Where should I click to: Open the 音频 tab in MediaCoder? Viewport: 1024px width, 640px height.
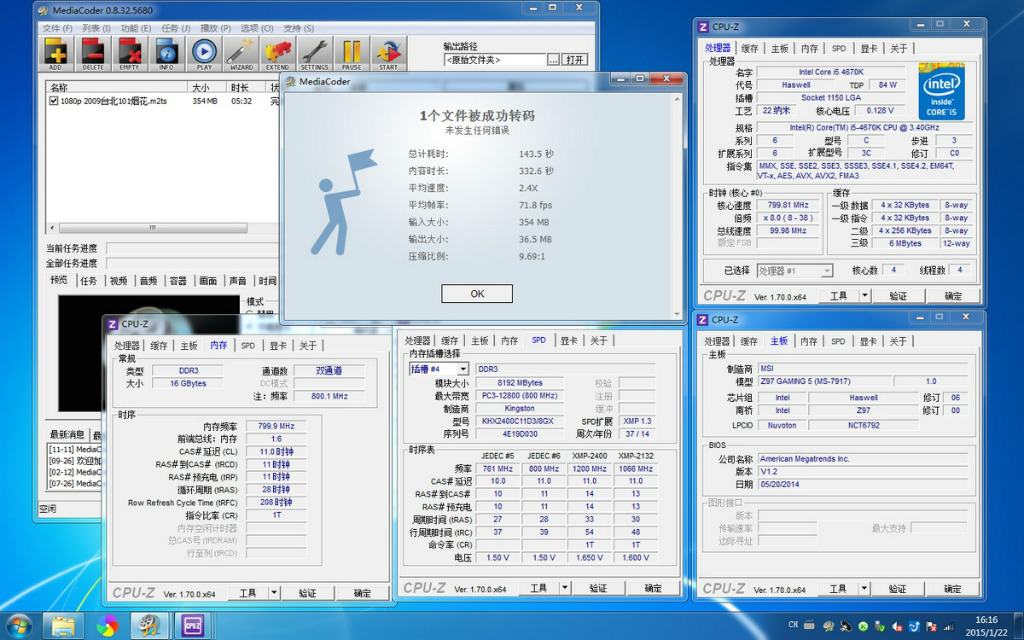(148, 281)
